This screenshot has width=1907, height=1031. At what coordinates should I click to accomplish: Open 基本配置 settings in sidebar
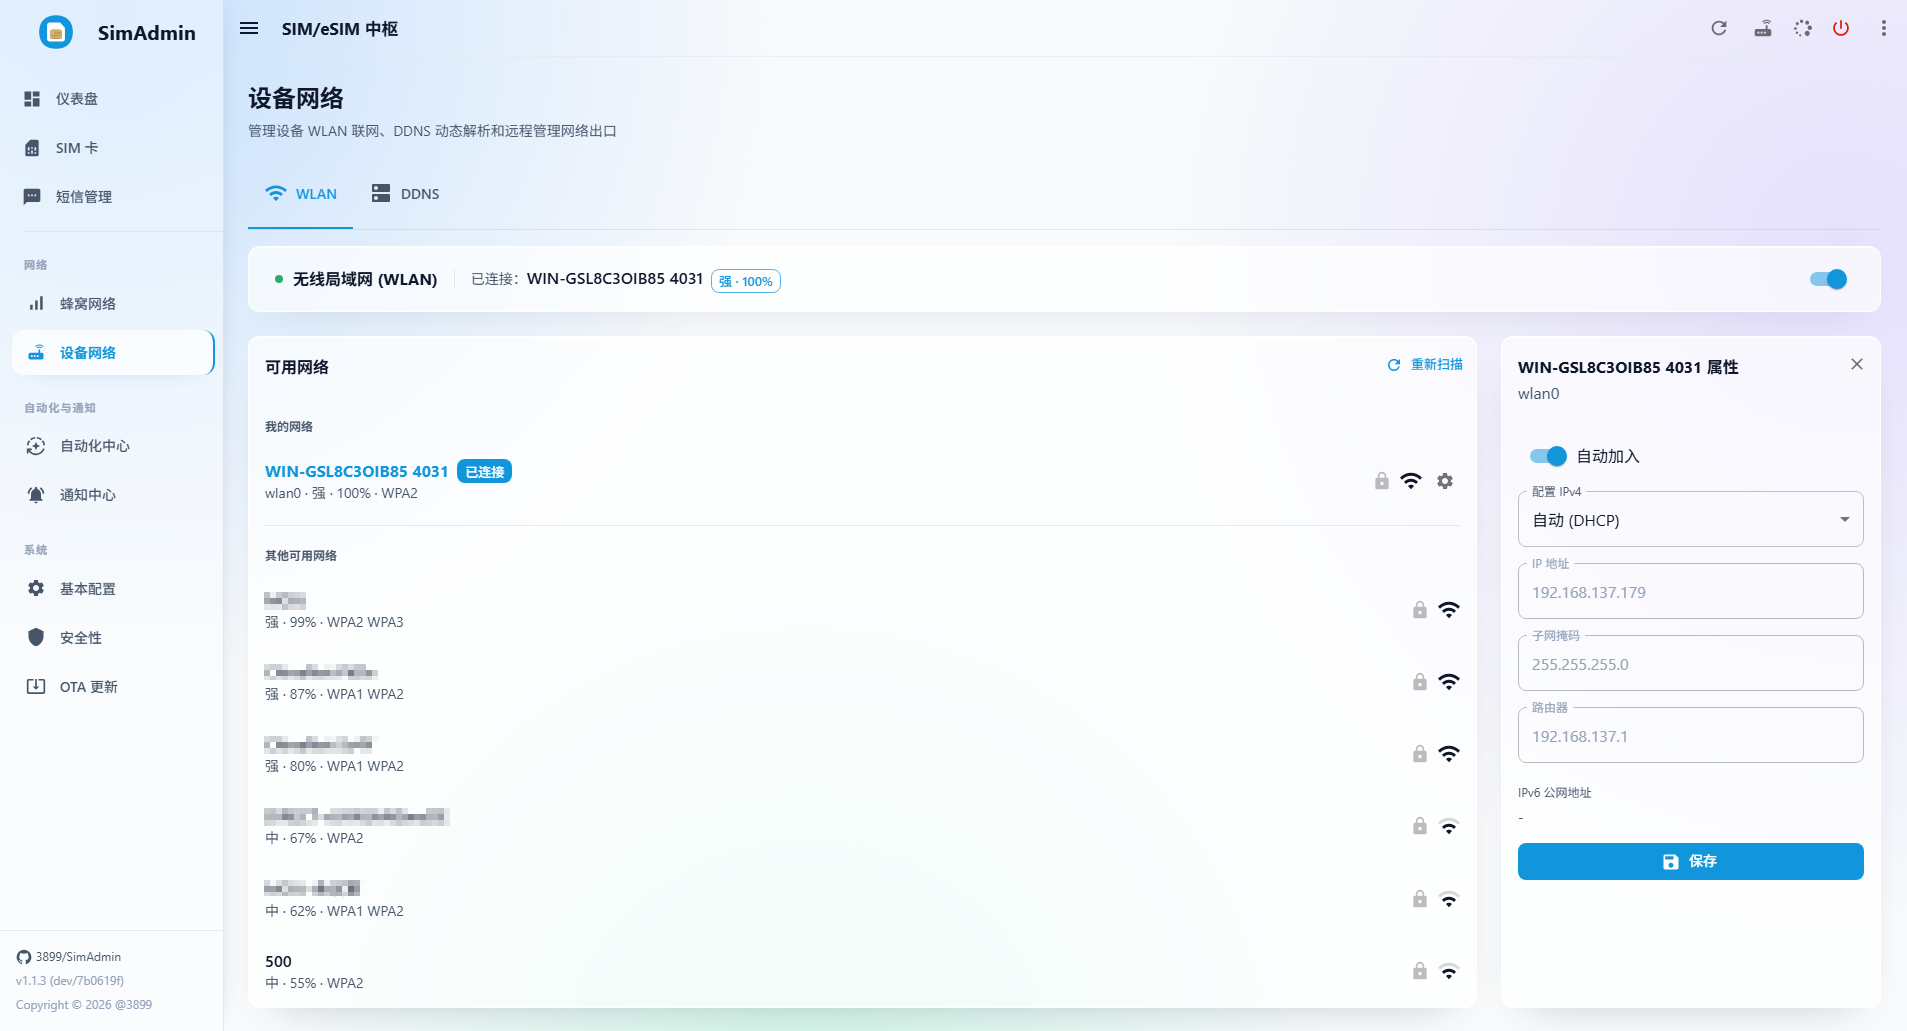(113, 589)
